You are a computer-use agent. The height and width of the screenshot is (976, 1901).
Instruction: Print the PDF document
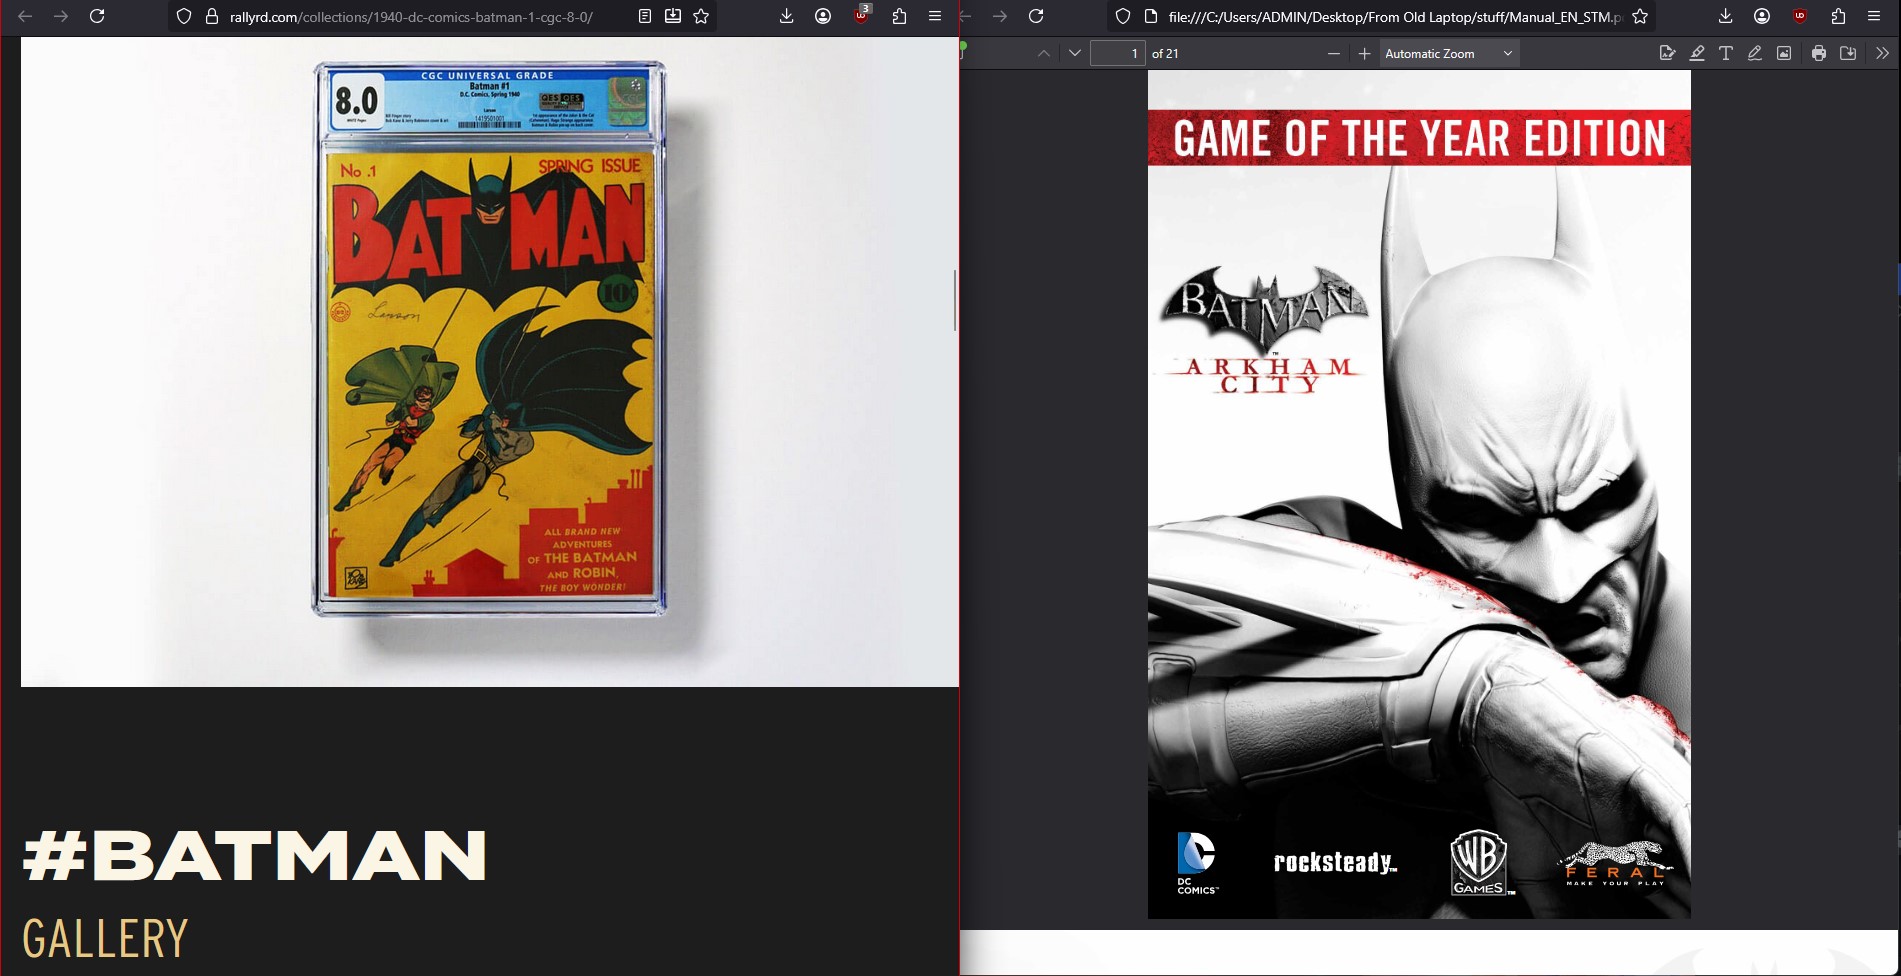click(x=1819, y=54)
